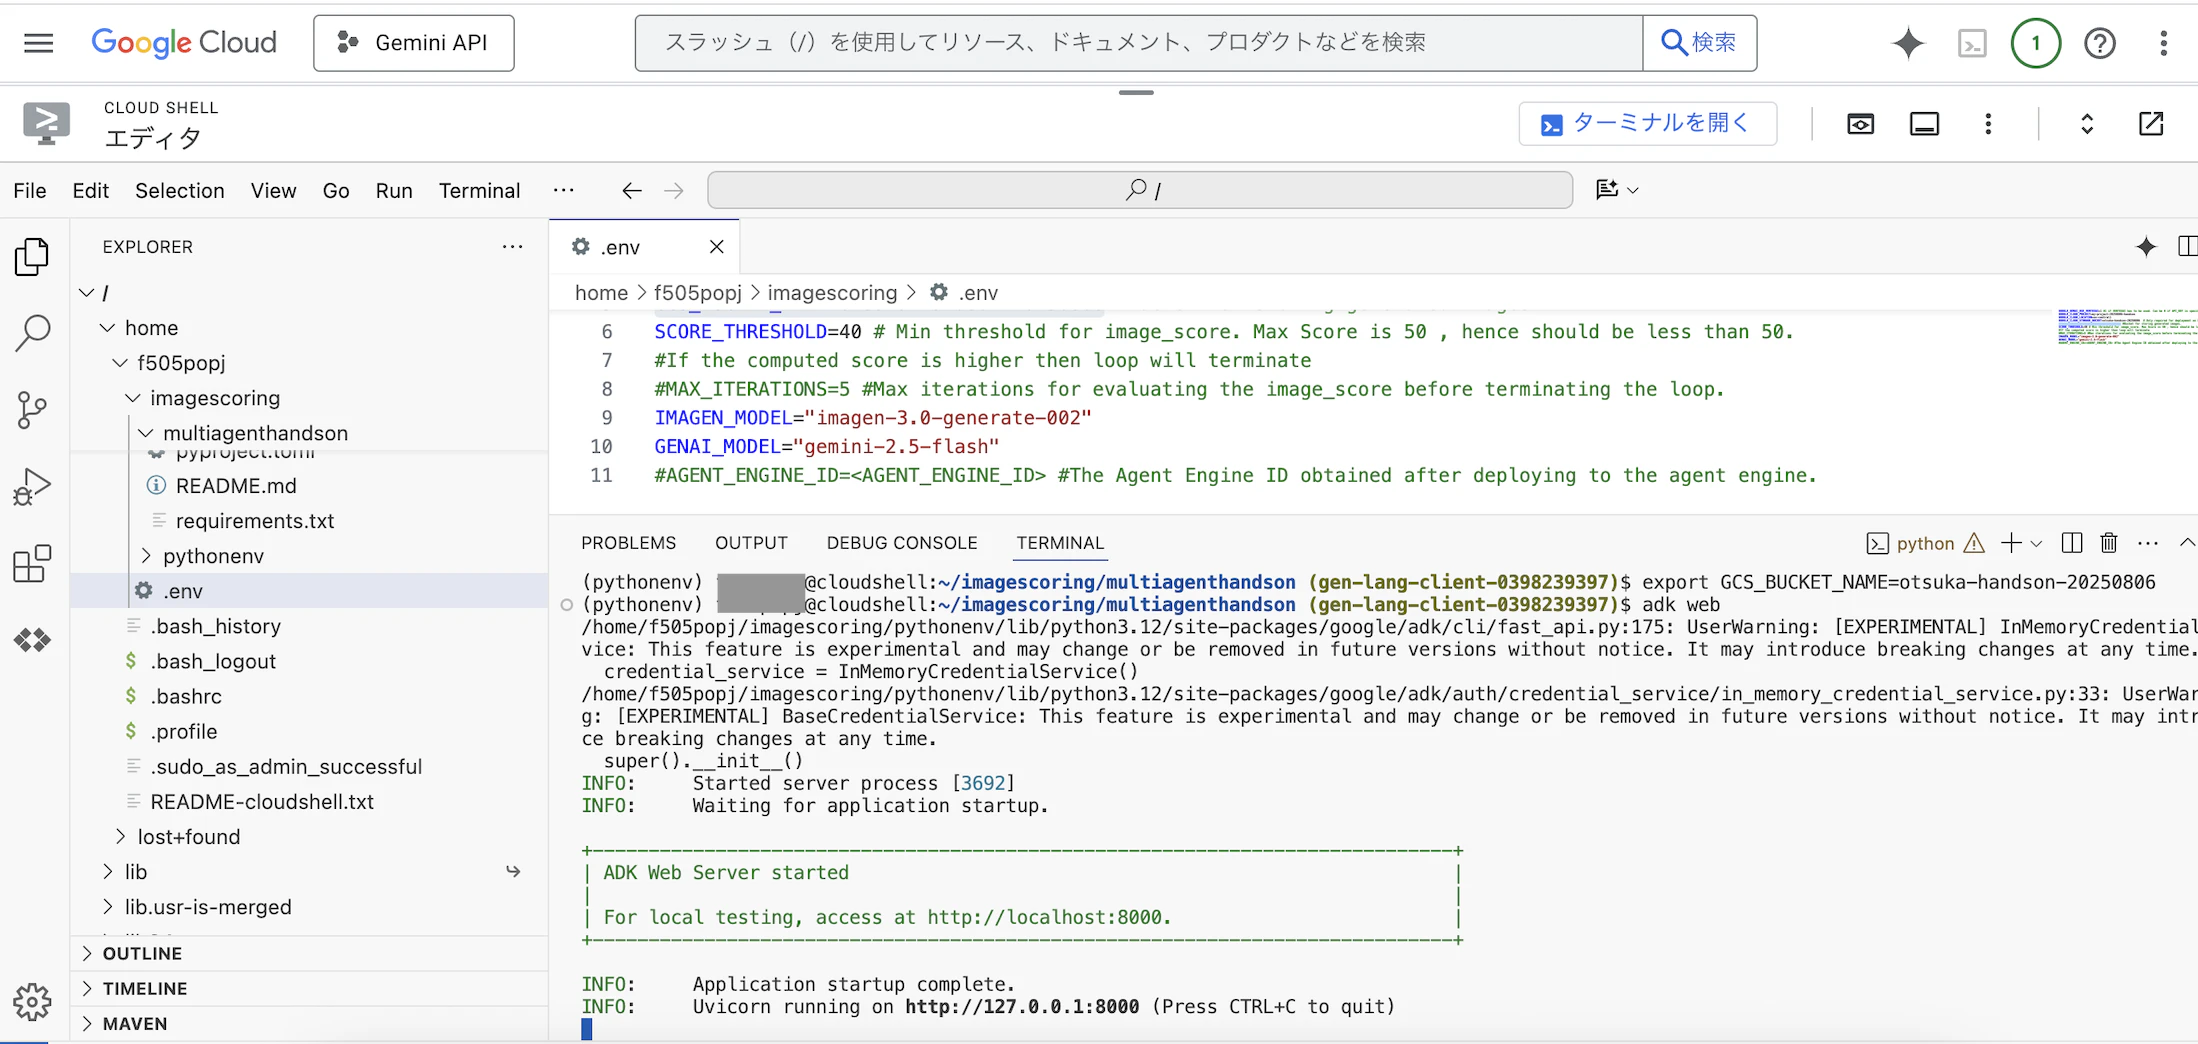Open Cloud Shell more options menu
2198x1044 pixels.
point(1988,124)
